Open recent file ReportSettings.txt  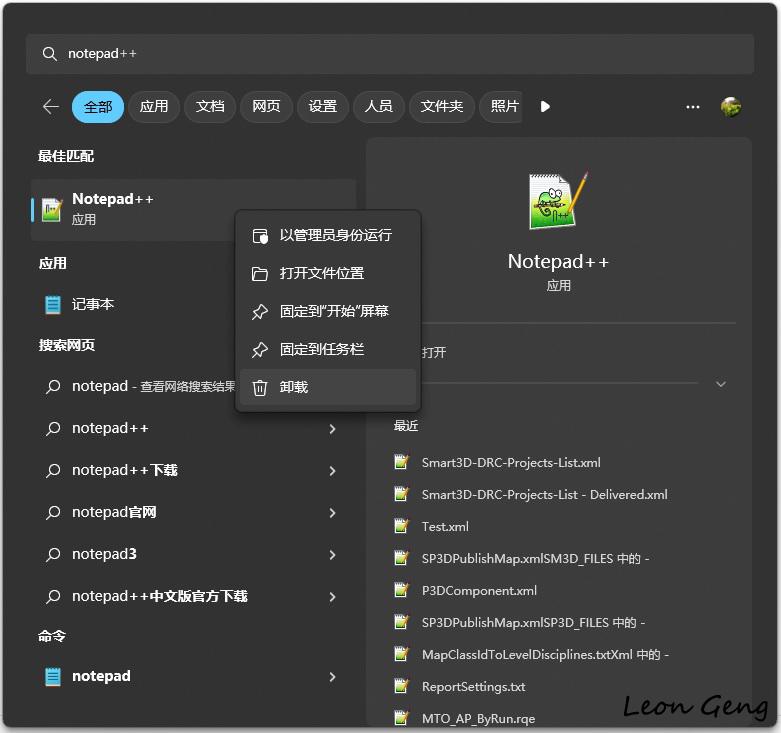point(474,687)
